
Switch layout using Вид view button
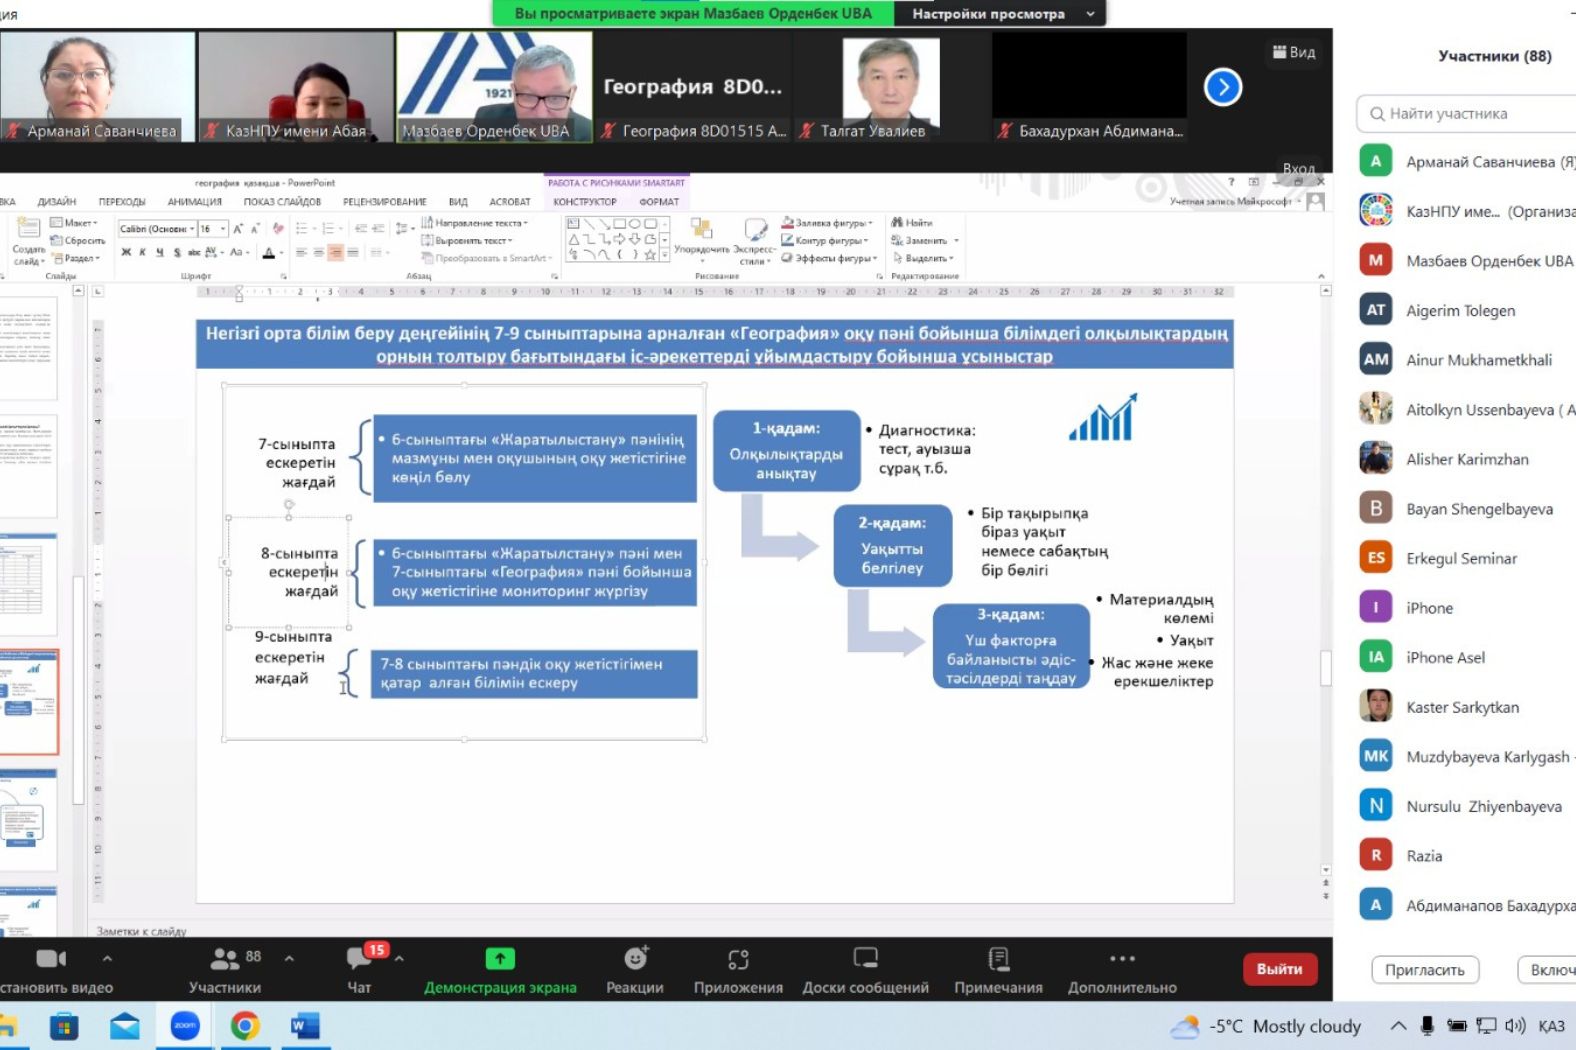[1294, 52]
